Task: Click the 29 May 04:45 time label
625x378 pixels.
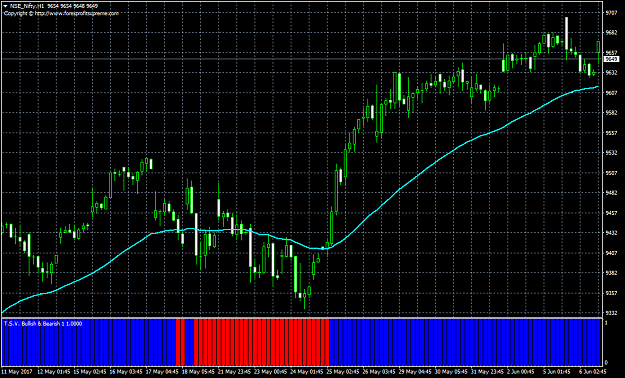Action: click(415, 372)
